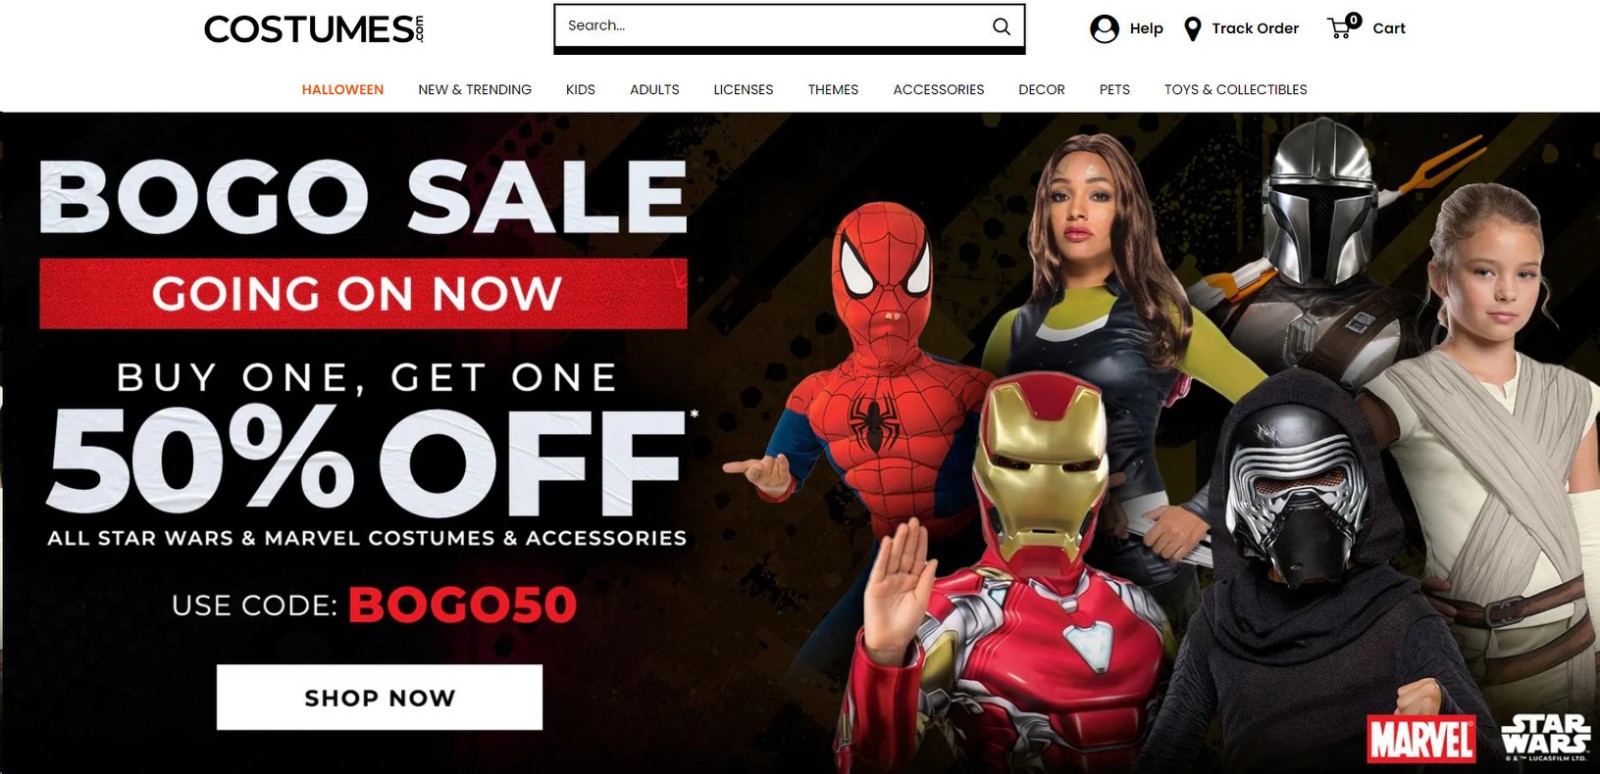The width and height of the screenshot is (1600, 774).
Task: Open the Help account icon
Action: click(1104, 29)
